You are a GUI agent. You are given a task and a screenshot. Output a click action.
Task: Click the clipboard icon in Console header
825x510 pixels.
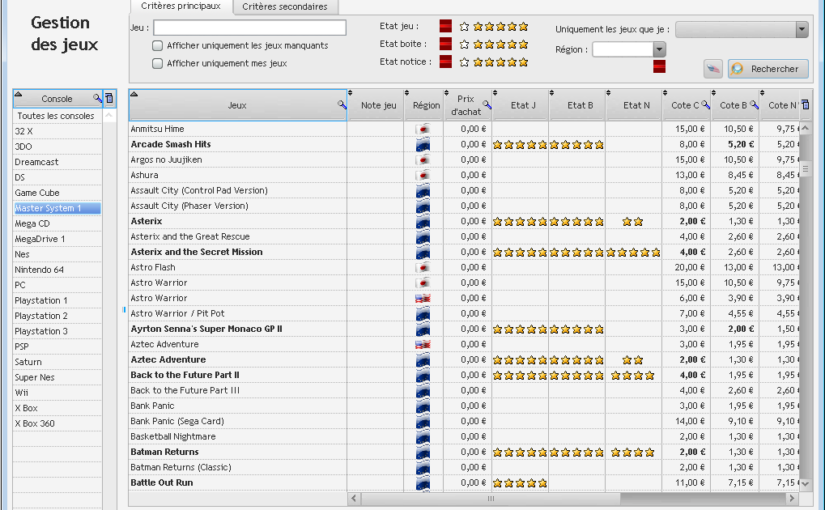[x=109, y=98]
